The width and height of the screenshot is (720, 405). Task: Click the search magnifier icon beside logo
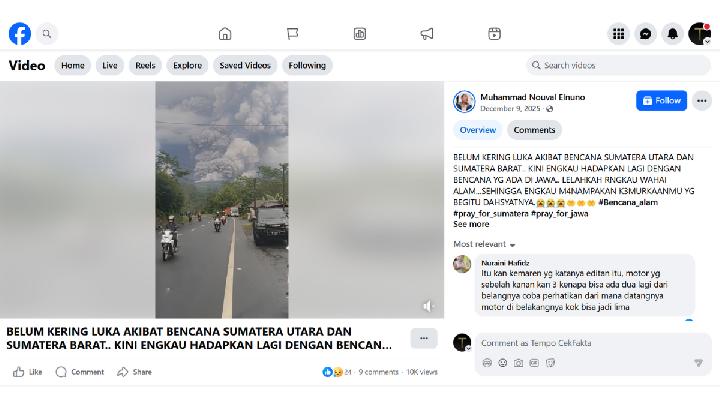[46, 34]
